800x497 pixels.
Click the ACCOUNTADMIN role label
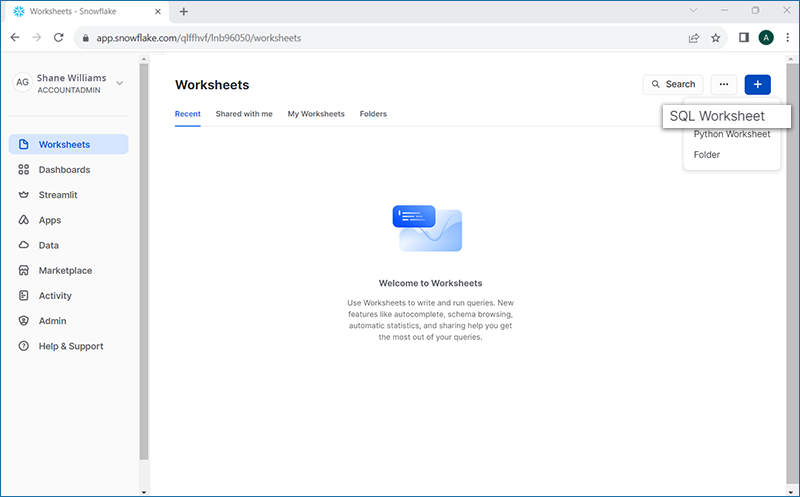[69, 90]
